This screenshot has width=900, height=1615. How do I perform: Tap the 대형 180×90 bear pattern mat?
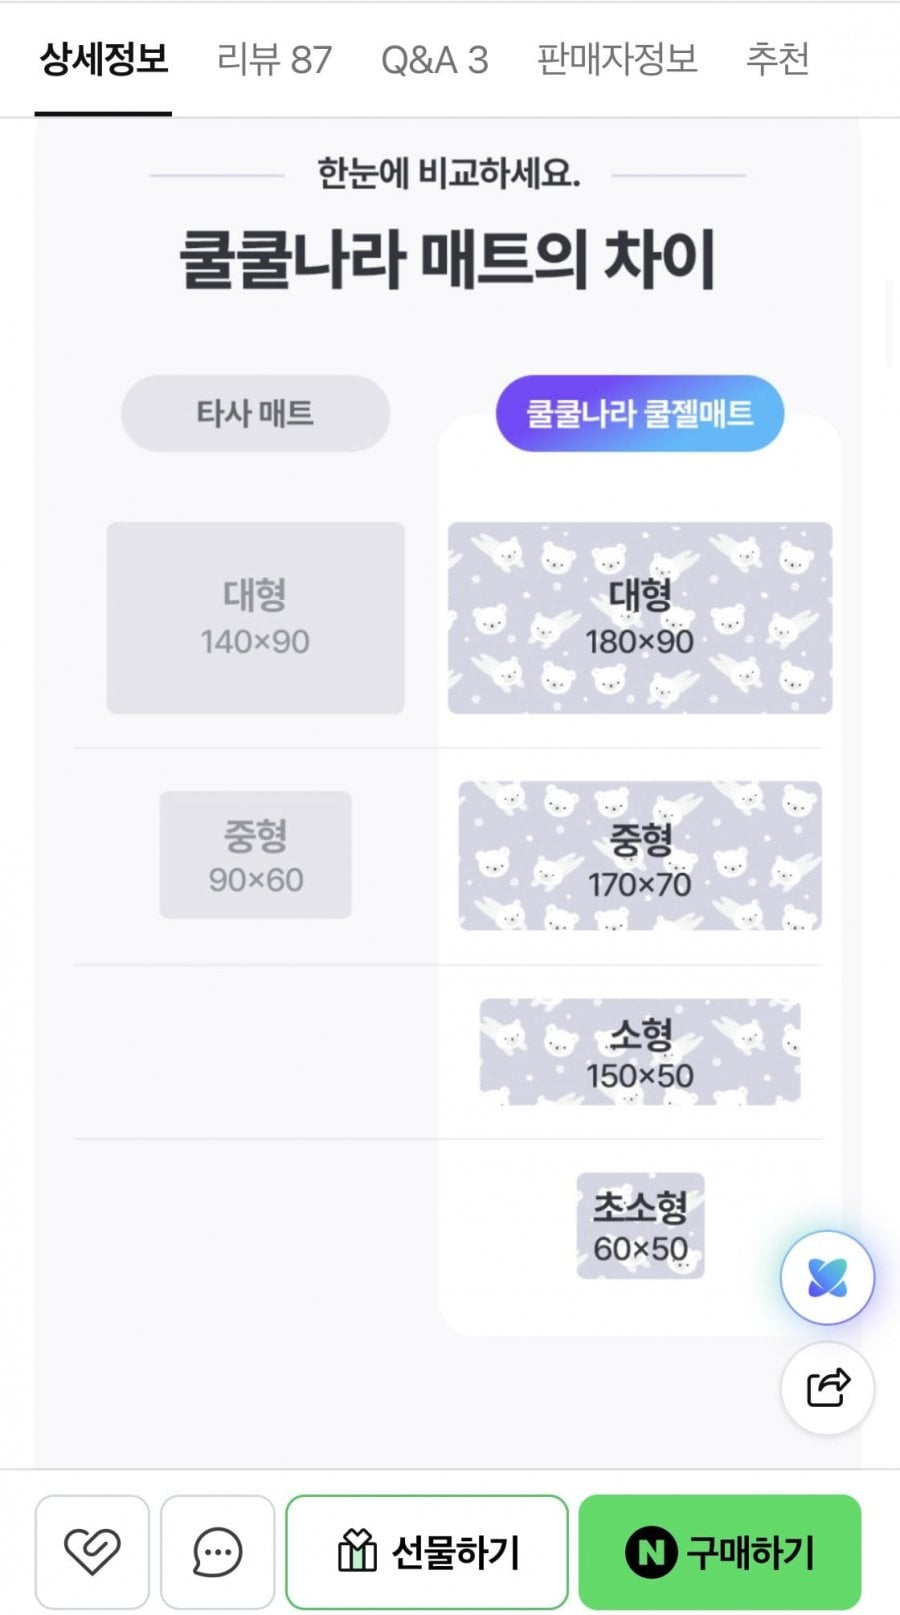640,618
